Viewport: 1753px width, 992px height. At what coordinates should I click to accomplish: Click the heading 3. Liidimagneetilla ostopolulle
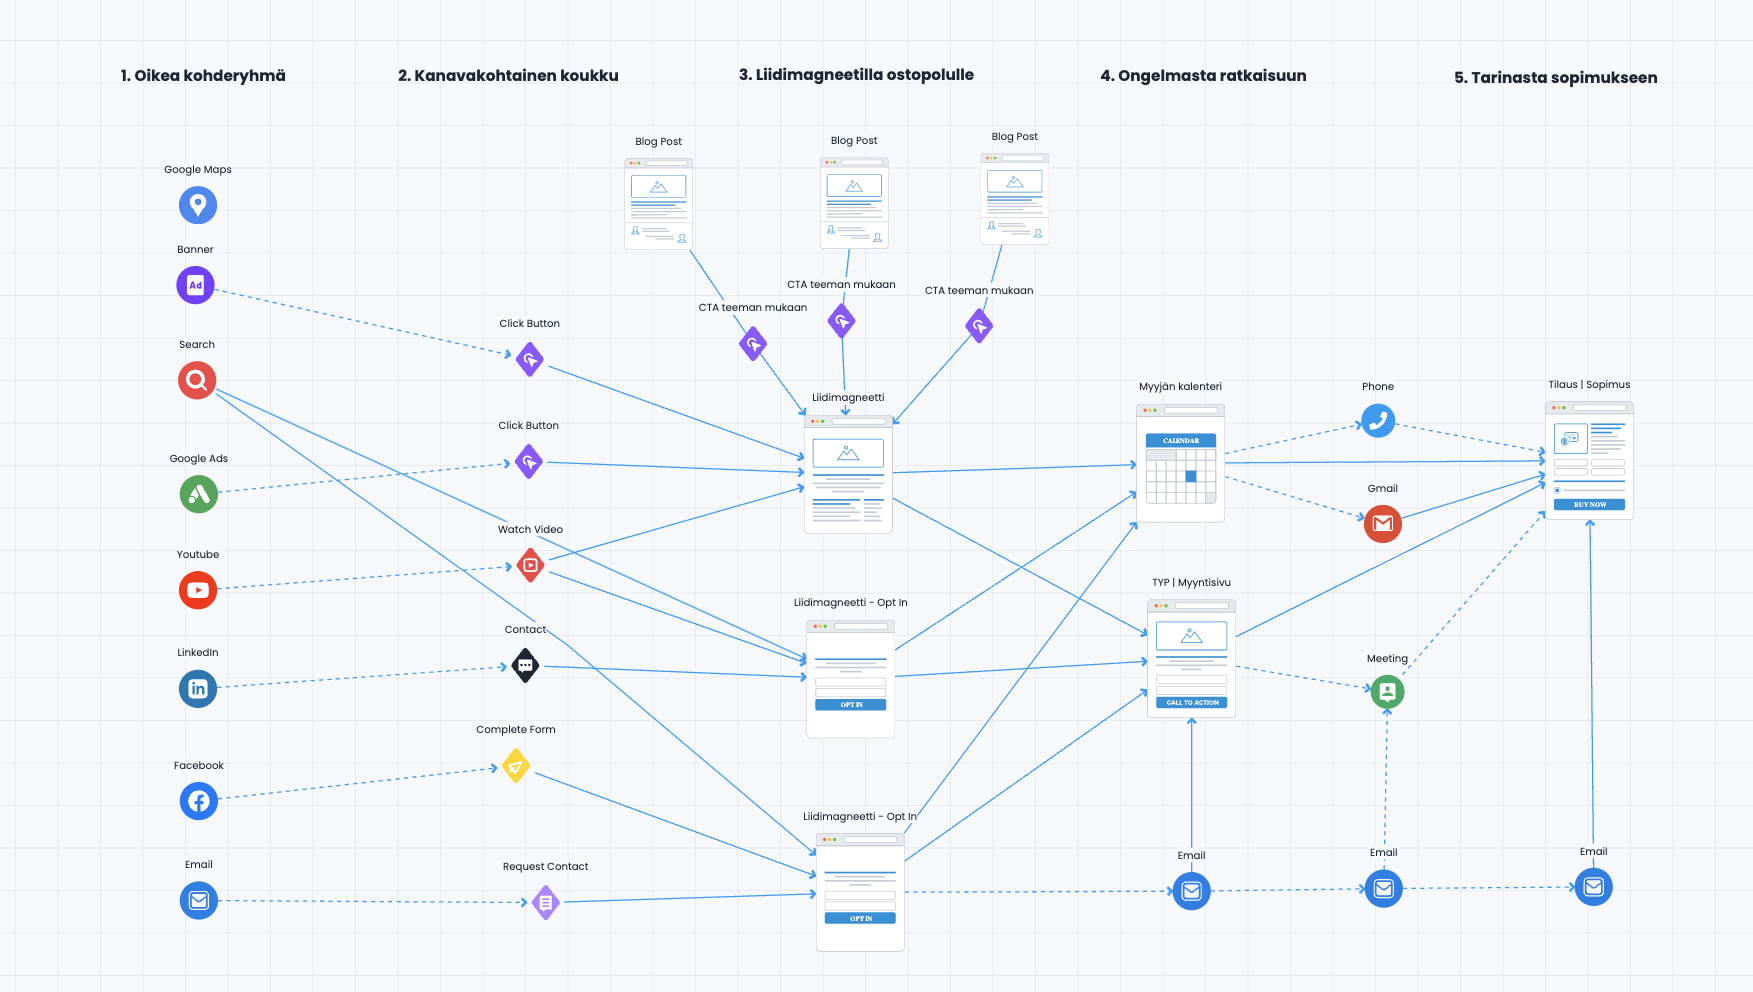coord(856,75)
